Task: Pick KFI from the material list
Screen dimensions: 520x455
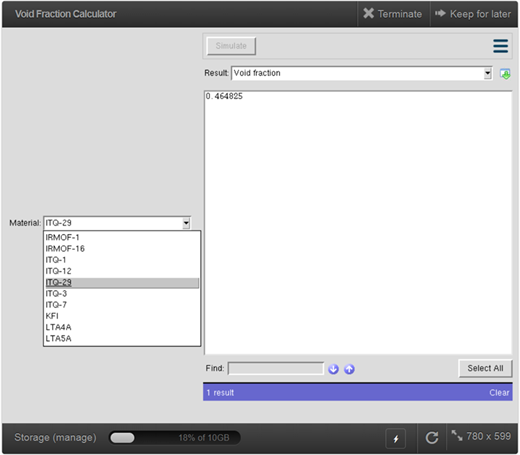Action: pos(122,316)
